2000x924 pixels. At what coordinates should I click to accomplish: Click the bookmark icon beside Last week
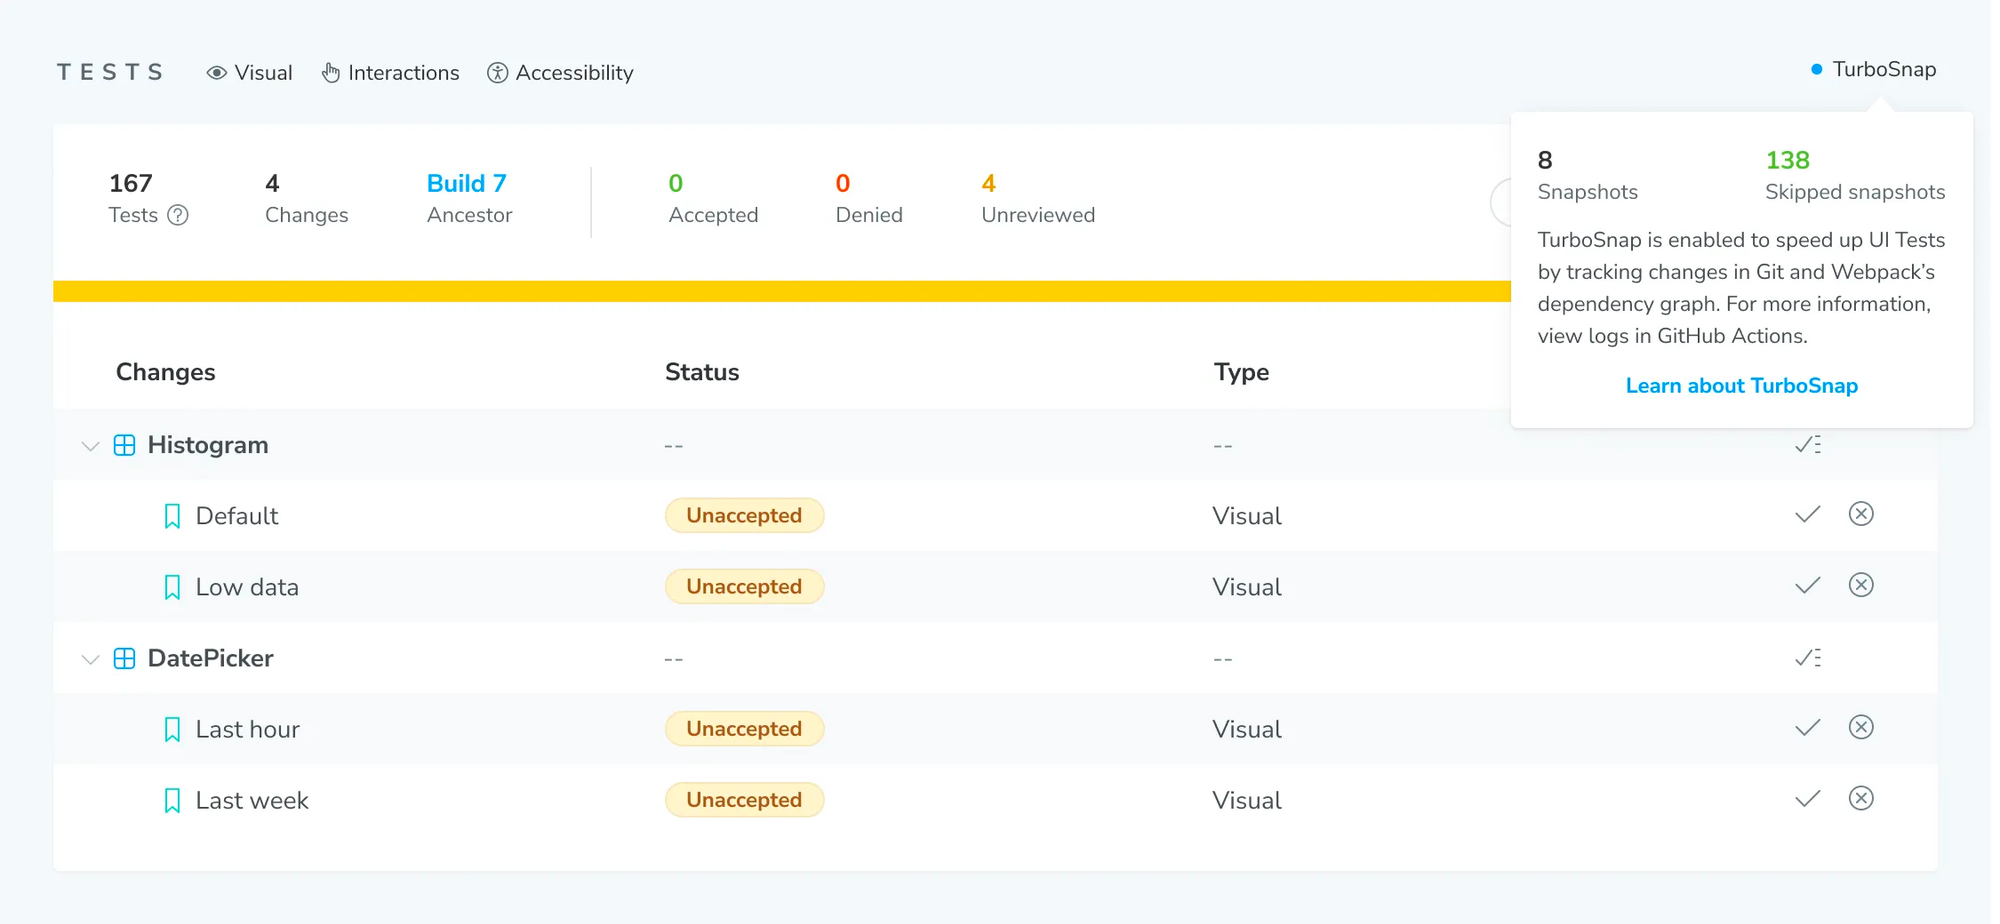[172, 801]
